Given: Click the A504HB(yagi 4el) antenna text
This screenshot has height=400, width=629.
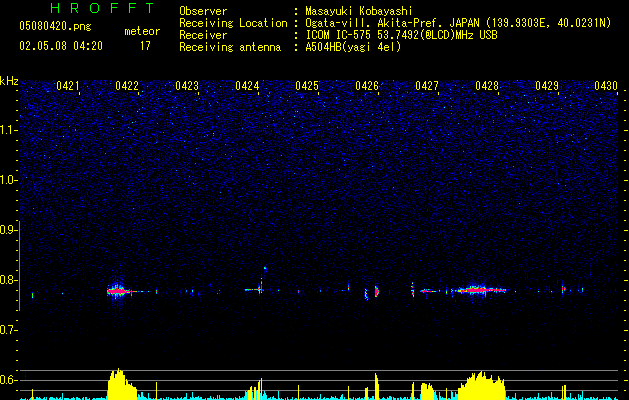Looking at the screenshot, I should pyautogui.click(x=353, y=47).
